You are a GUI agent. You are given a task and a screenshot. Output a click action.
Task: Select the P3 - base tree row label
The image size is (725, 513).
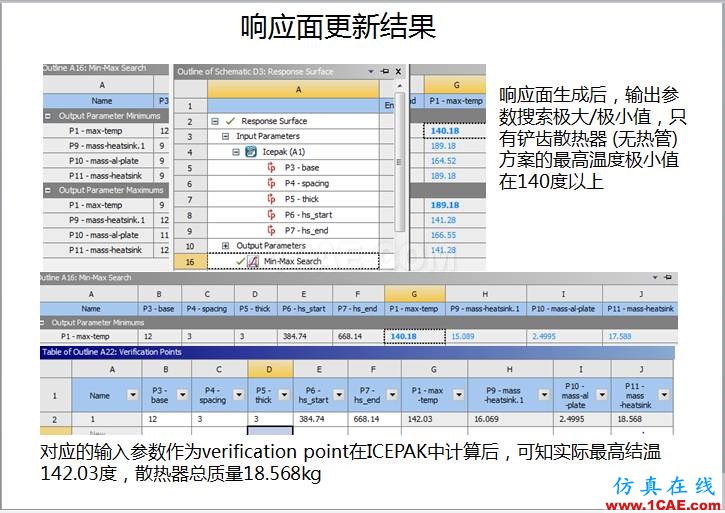tap(302, 167)
